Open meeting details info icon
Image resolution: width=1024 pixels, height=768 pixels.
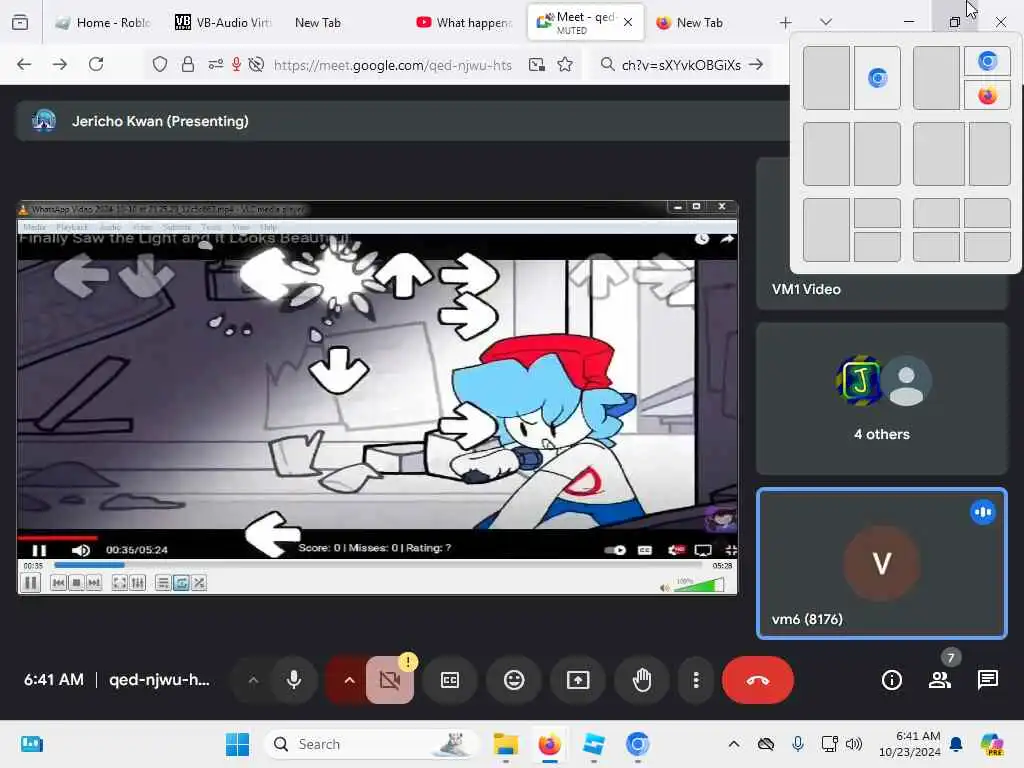pyautogui.click(x=891, y=680)
